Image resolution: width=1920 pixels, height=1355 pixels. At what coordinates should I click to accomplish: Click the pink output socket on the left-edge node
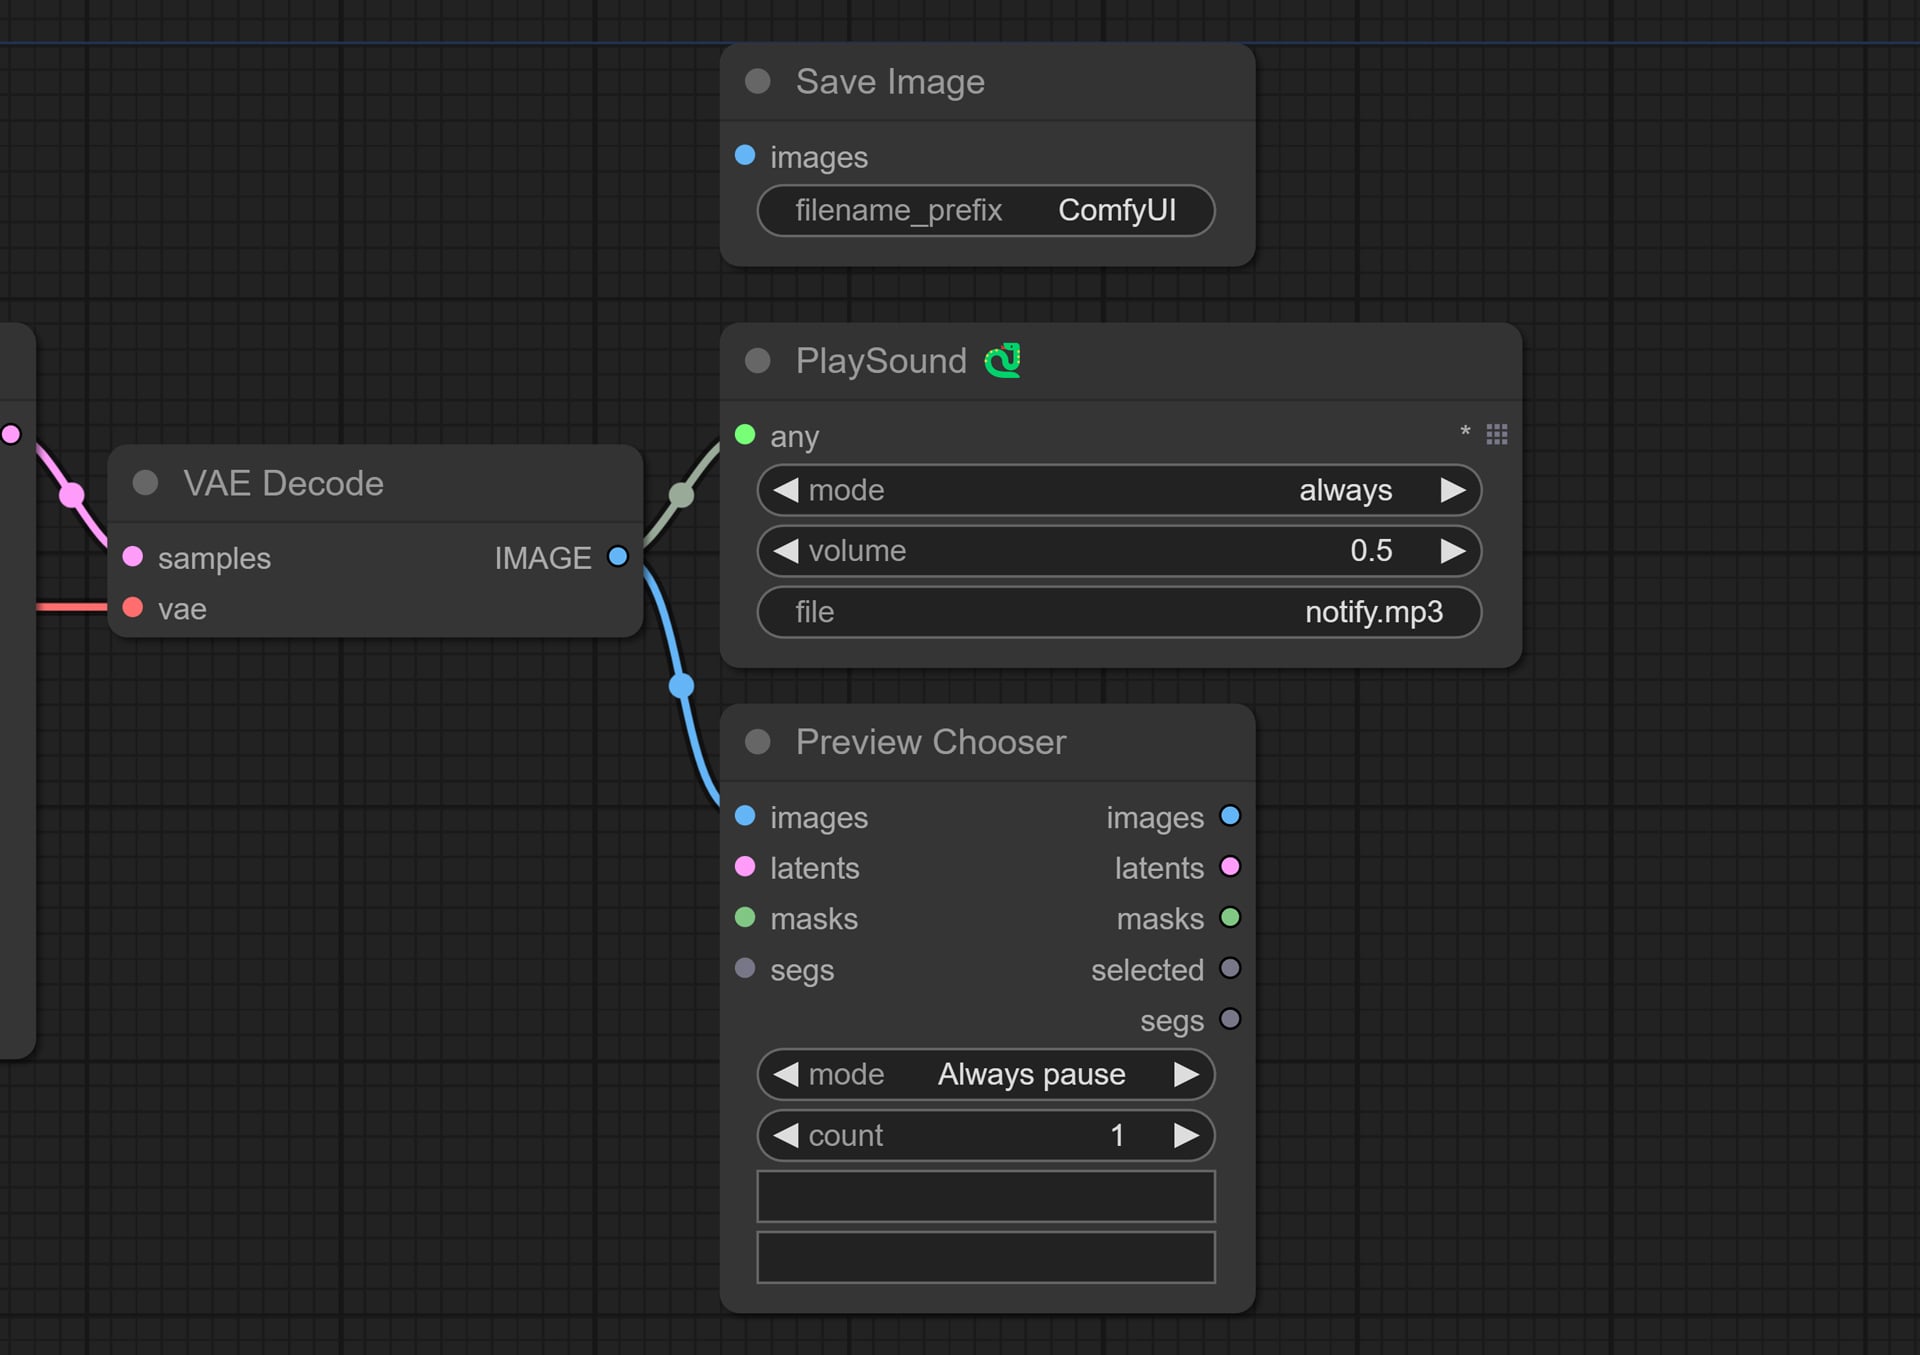(x=11, y=434)
